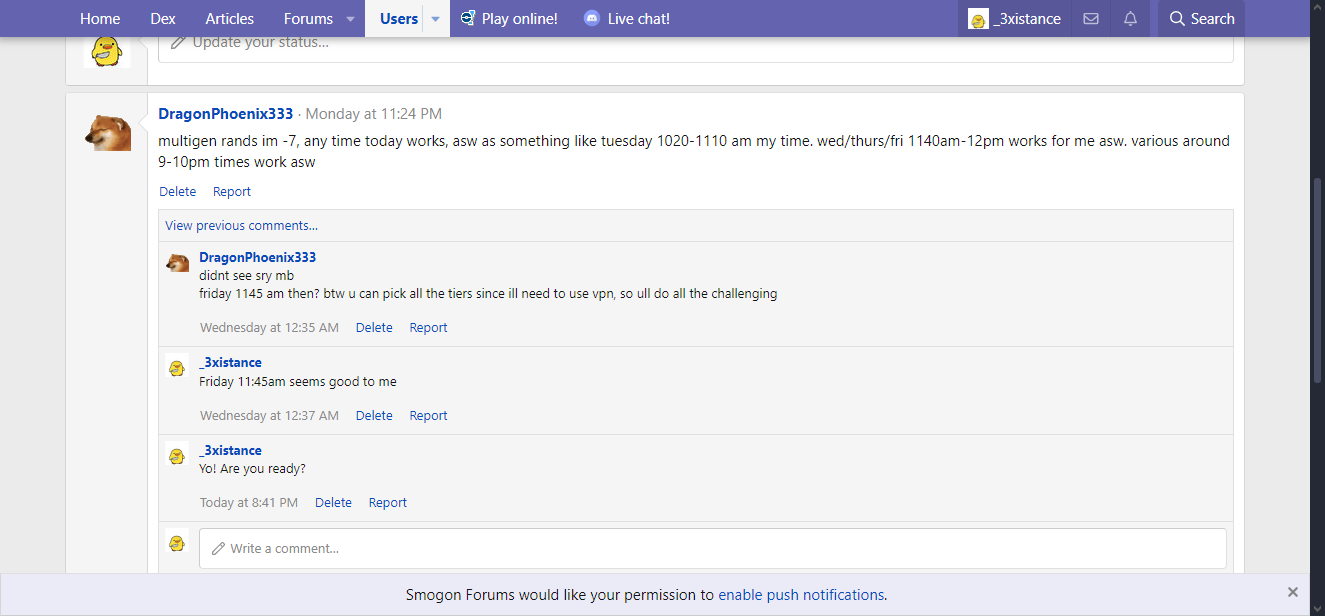Click in the Write a comment field

coord(712,548)
